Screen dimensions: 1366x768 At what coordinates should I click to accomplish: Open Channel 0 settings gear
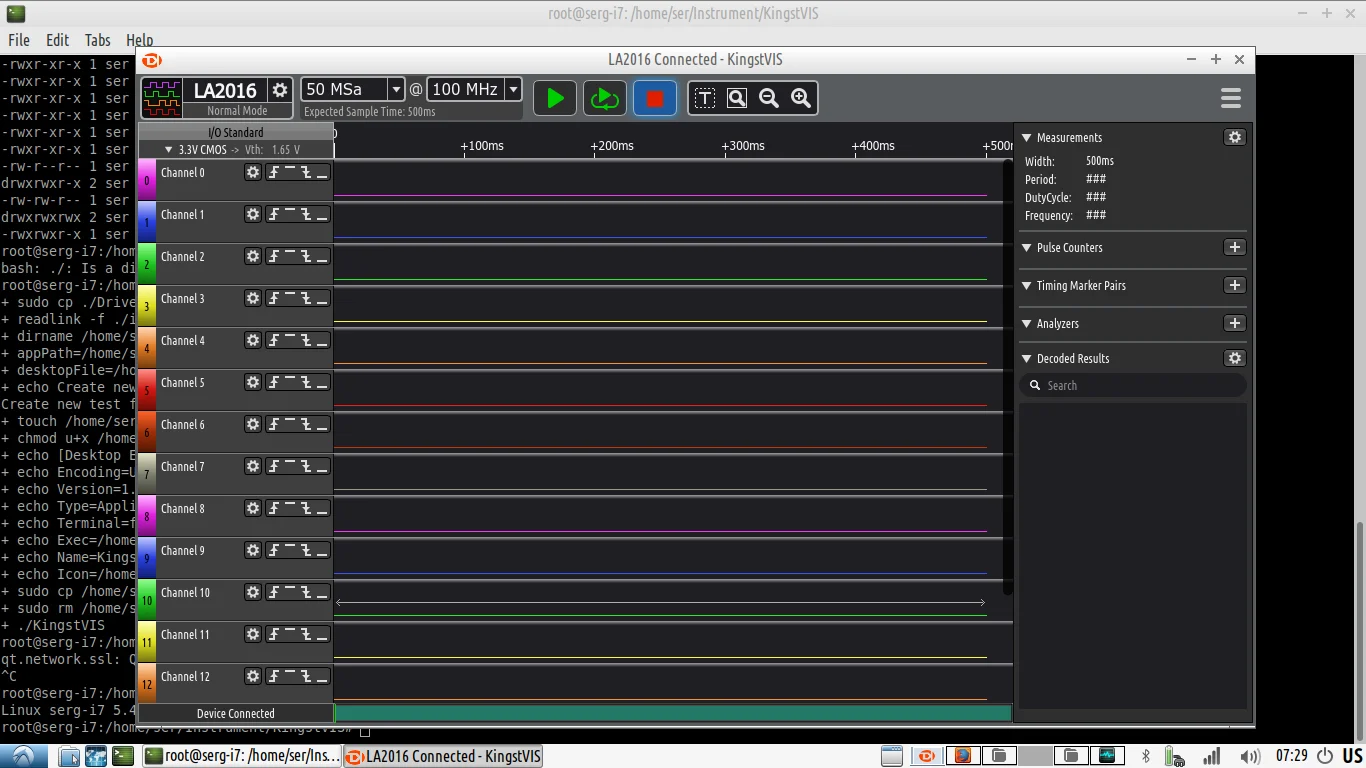click(253, 172)
